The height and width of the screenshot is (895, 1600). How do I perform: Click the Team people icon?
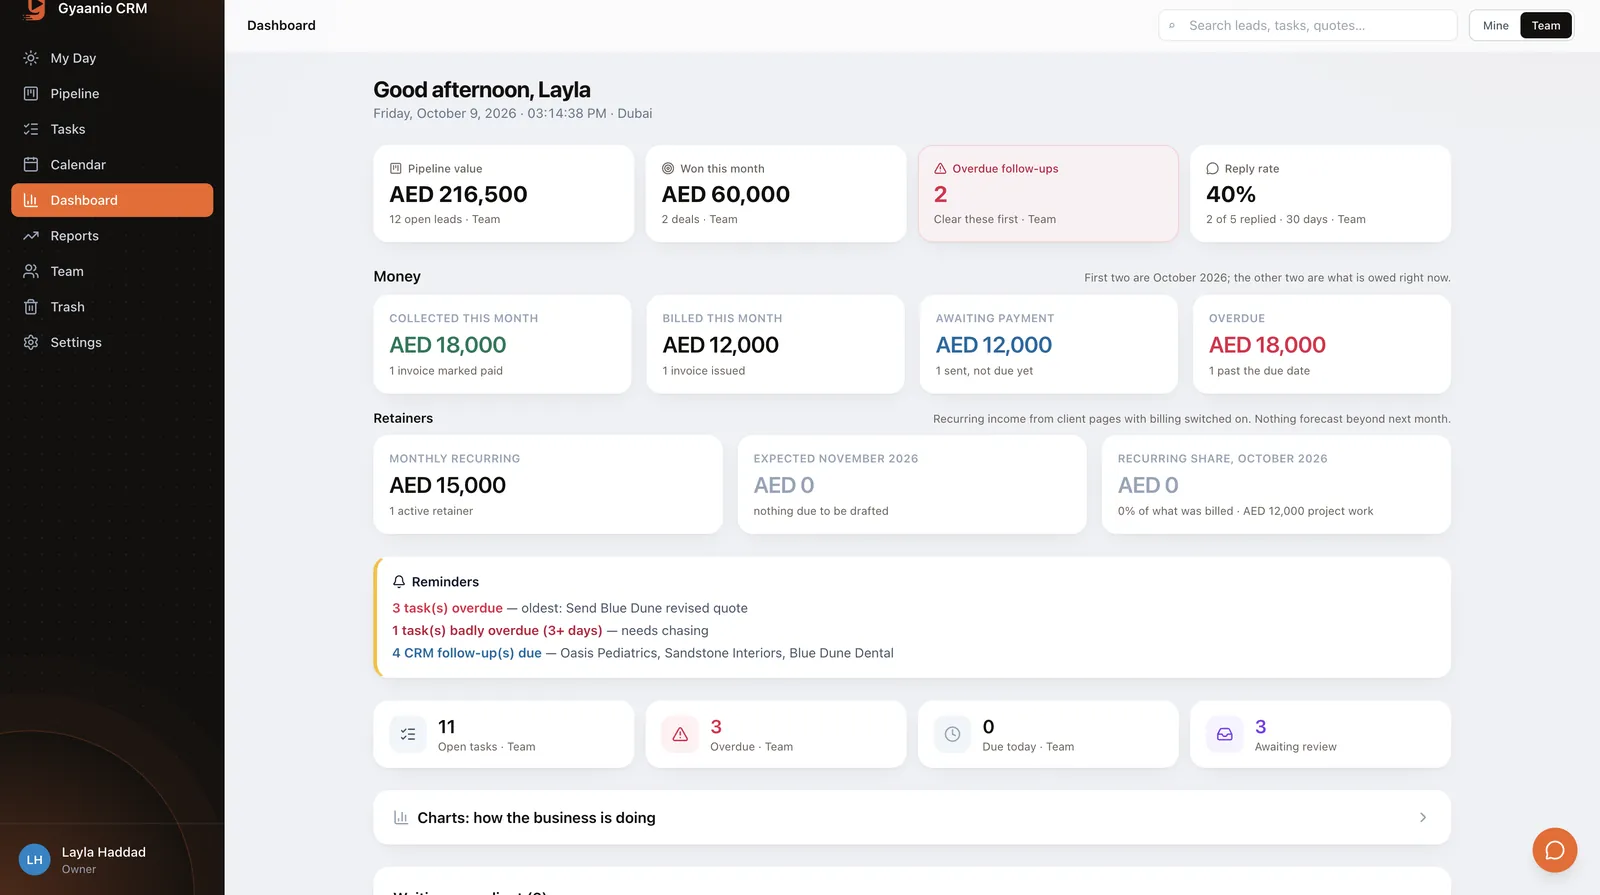[x=31, y=271]
